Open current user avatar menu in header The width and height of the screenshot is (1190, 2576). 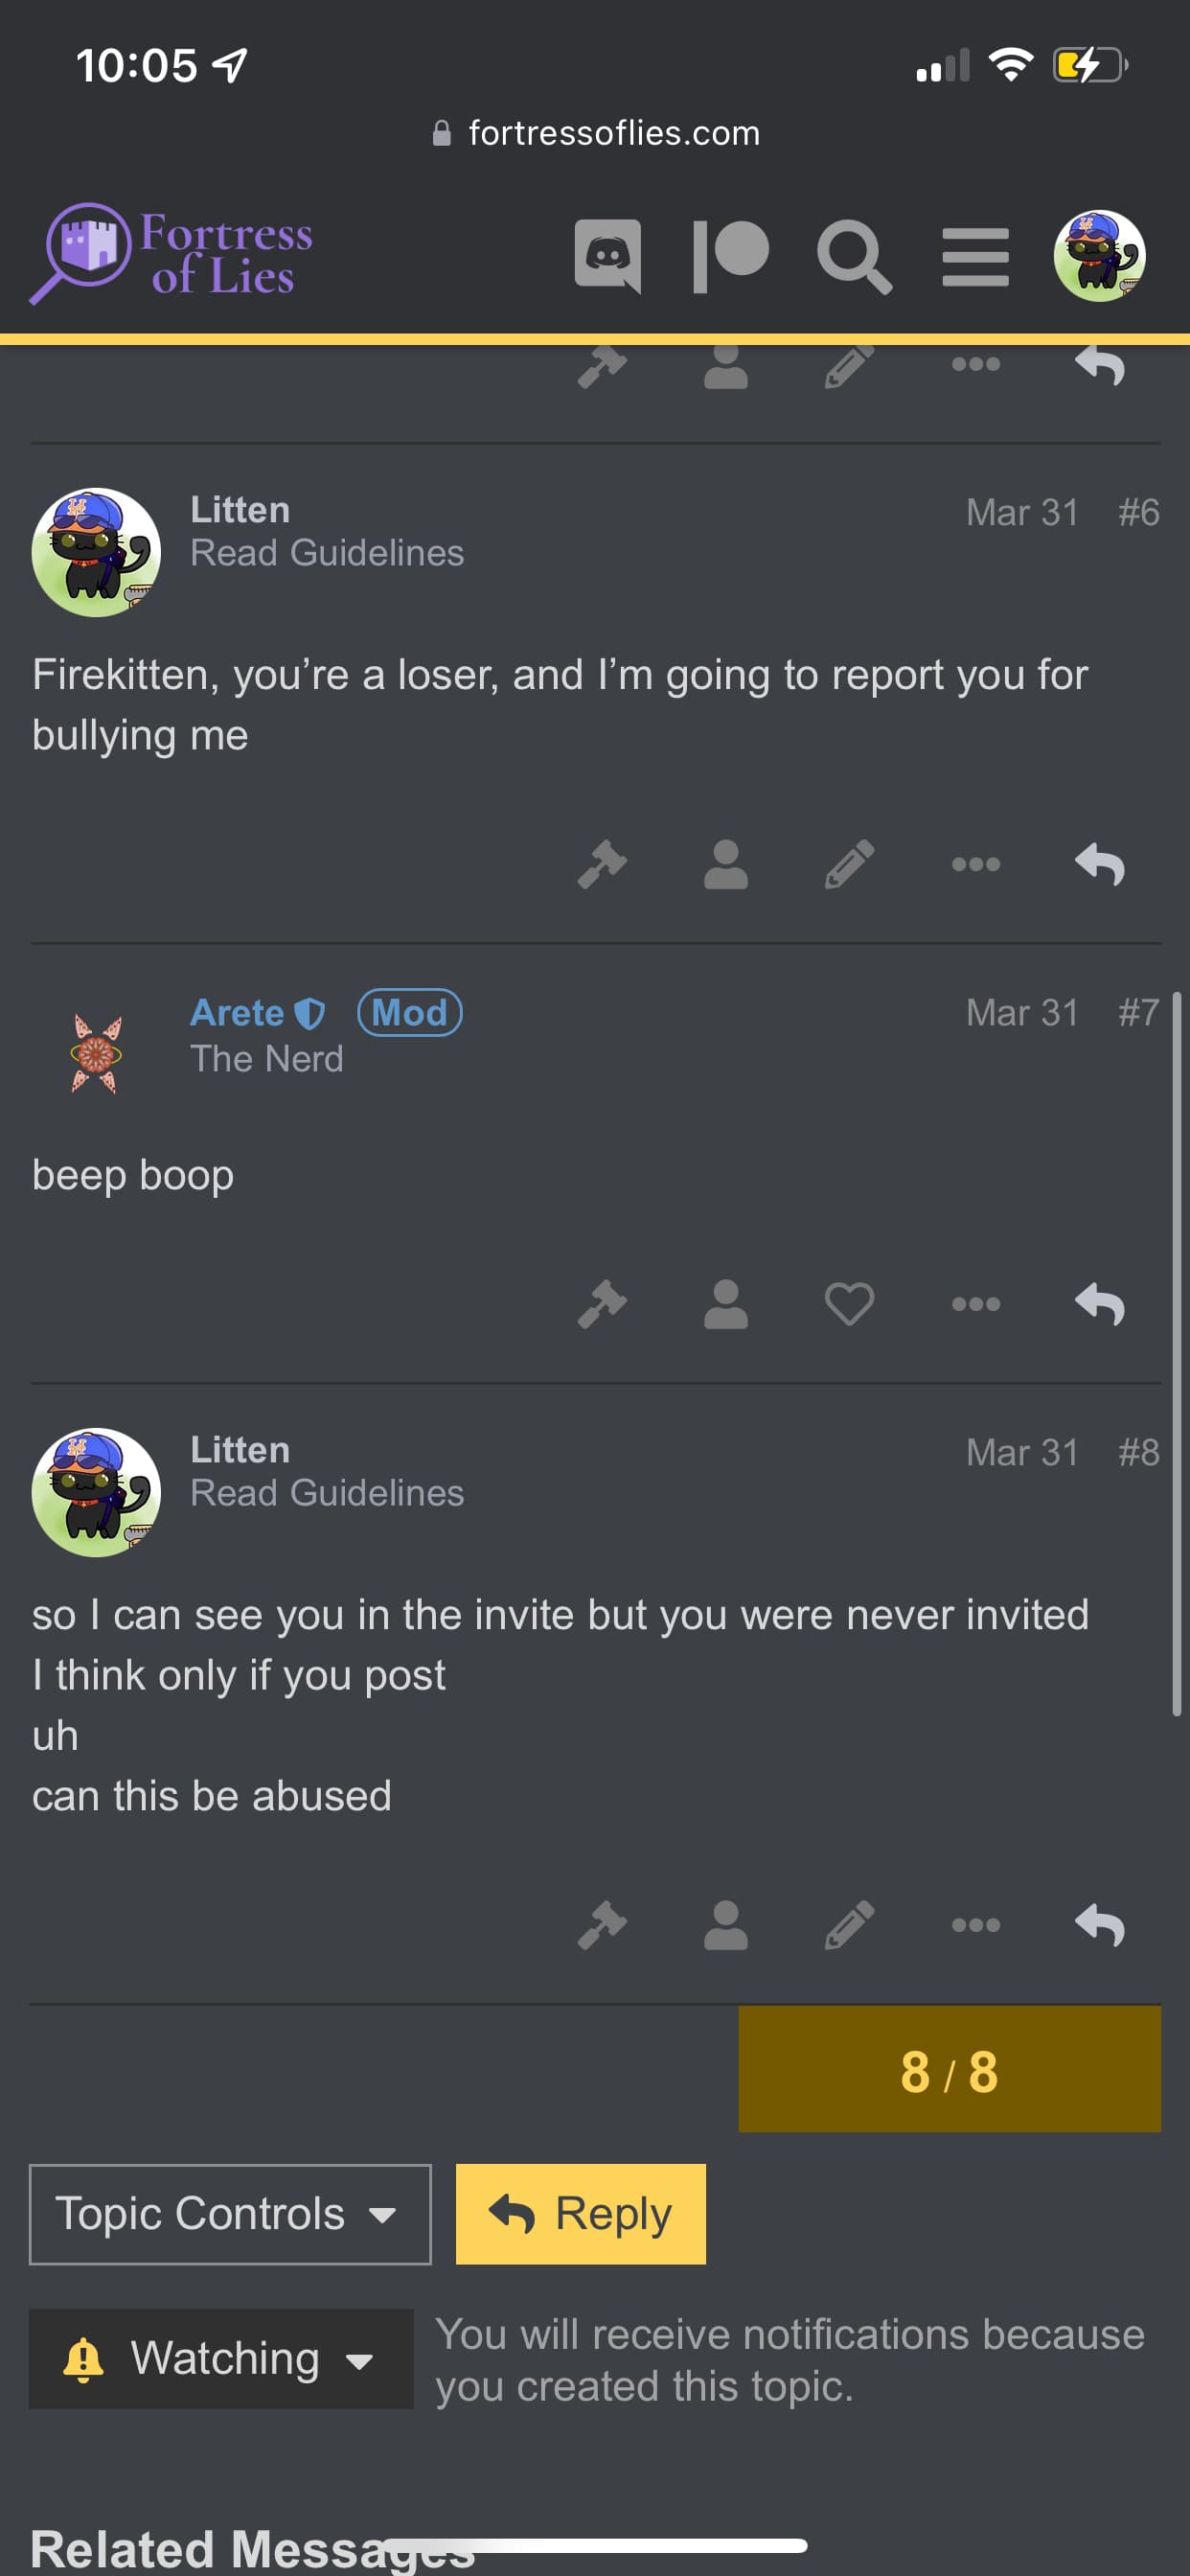(1099, 256)
